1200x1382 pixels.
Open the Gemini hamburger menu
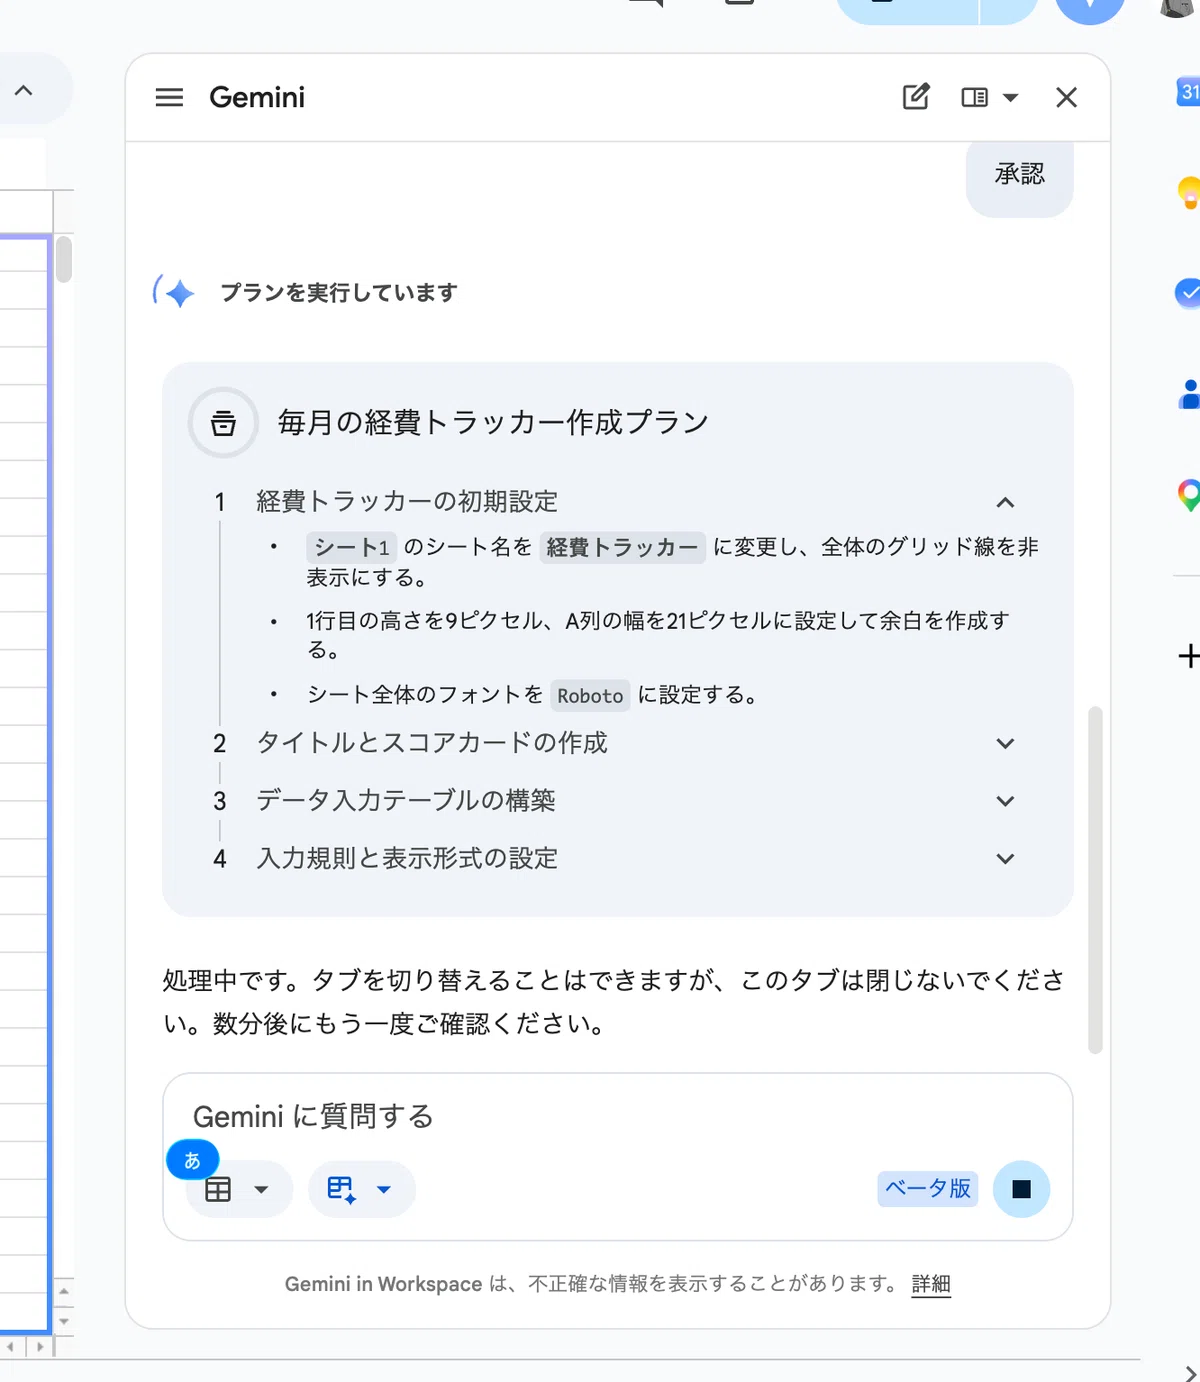[x=169, y=97]
